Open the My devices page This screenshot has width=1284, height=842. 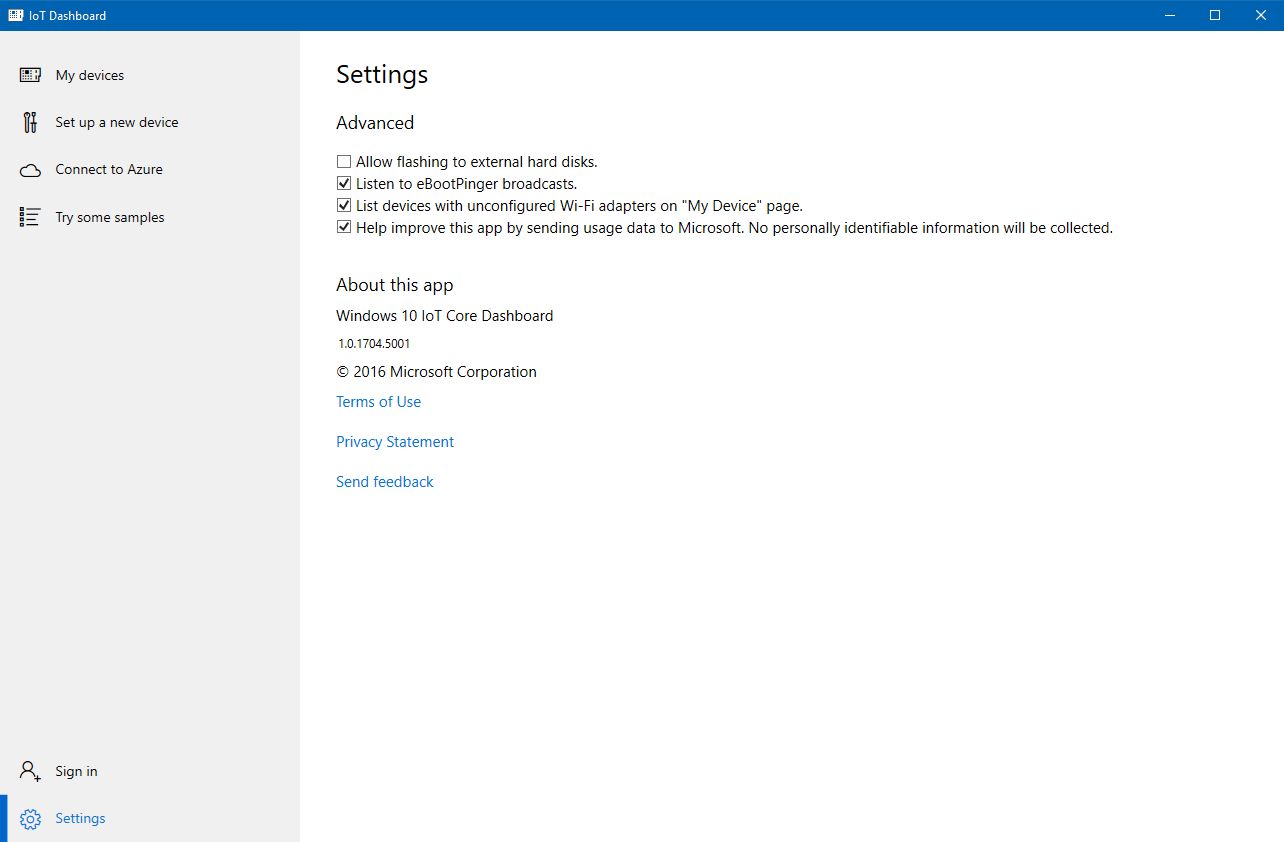coord(150,75)
